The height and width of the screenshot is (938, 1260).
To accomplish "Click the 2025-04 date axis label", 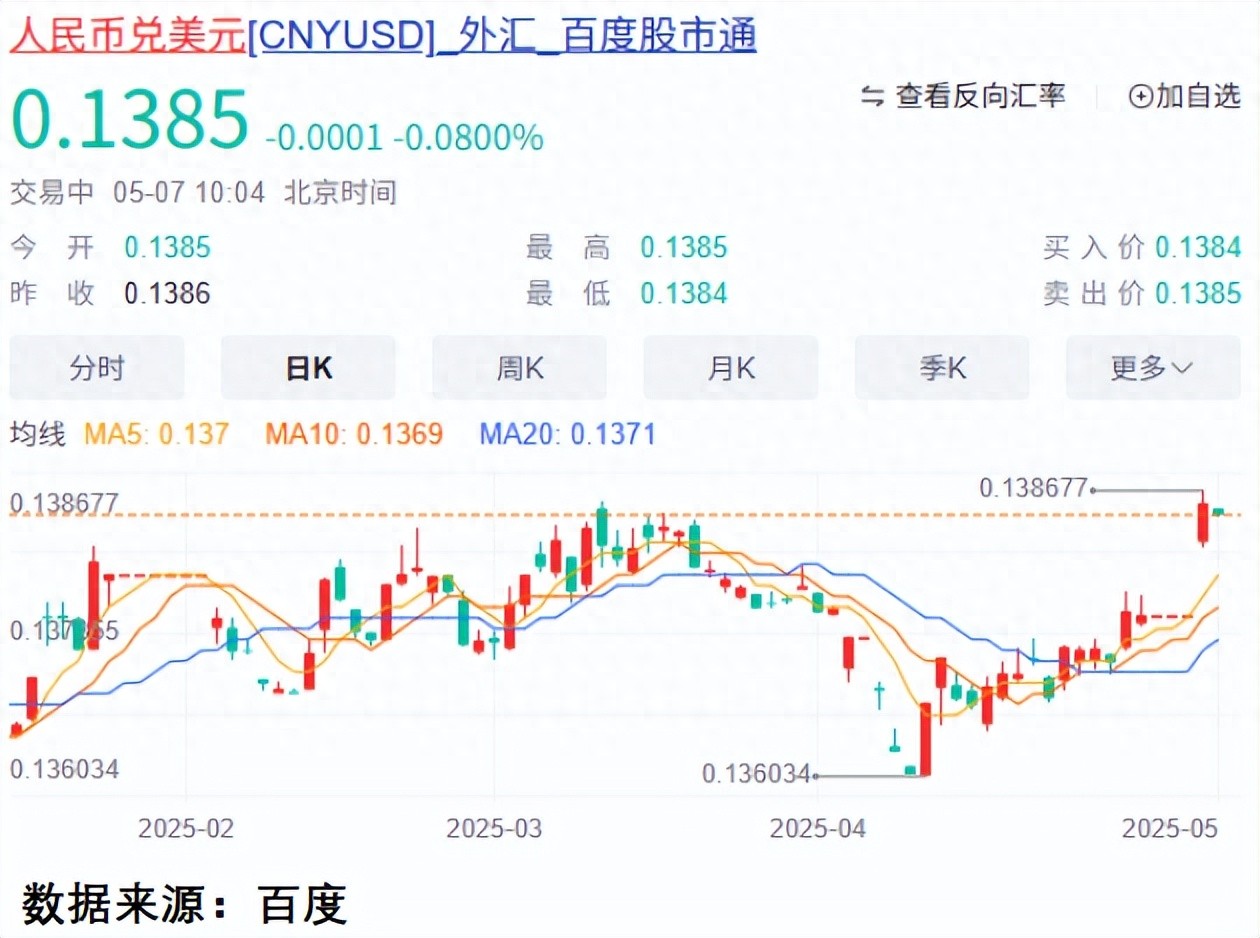I will 818,828.
